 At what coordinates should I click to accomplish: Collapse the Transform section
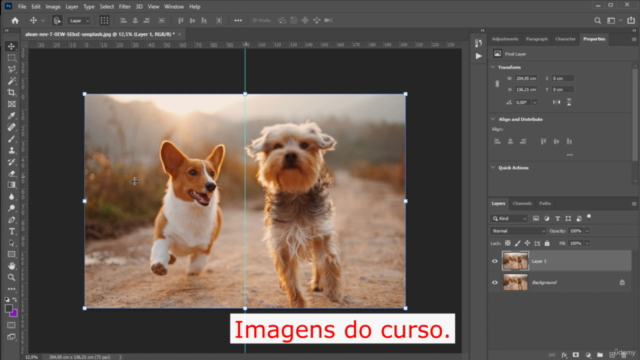493,67
